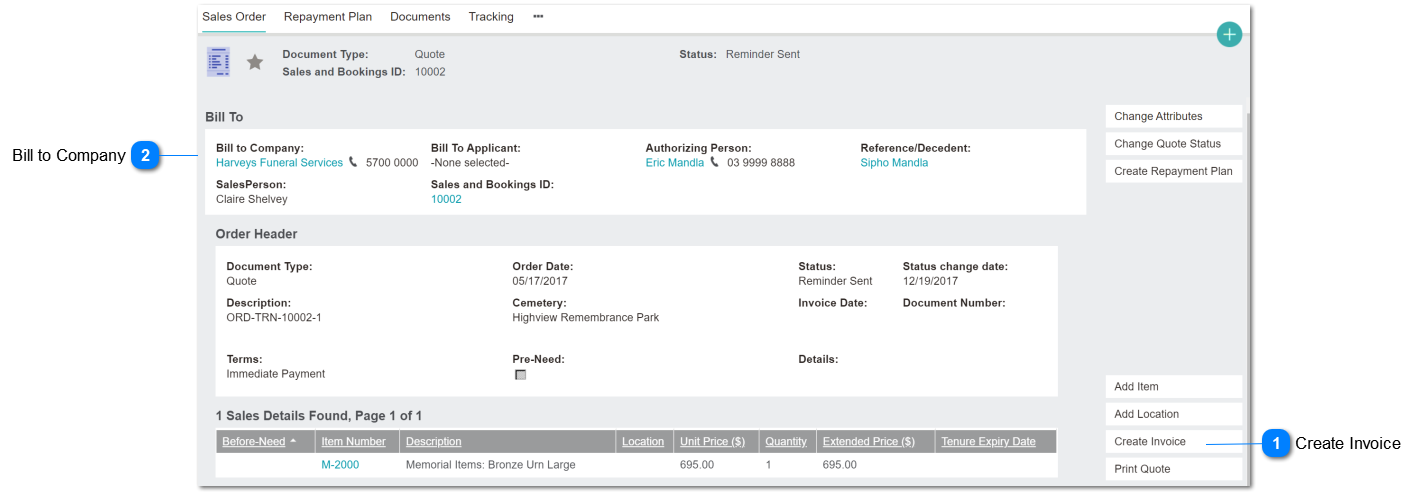Open Harveys Funeral Services company link
This screenshot has width=1417, height=495.
tap(279, 162)
